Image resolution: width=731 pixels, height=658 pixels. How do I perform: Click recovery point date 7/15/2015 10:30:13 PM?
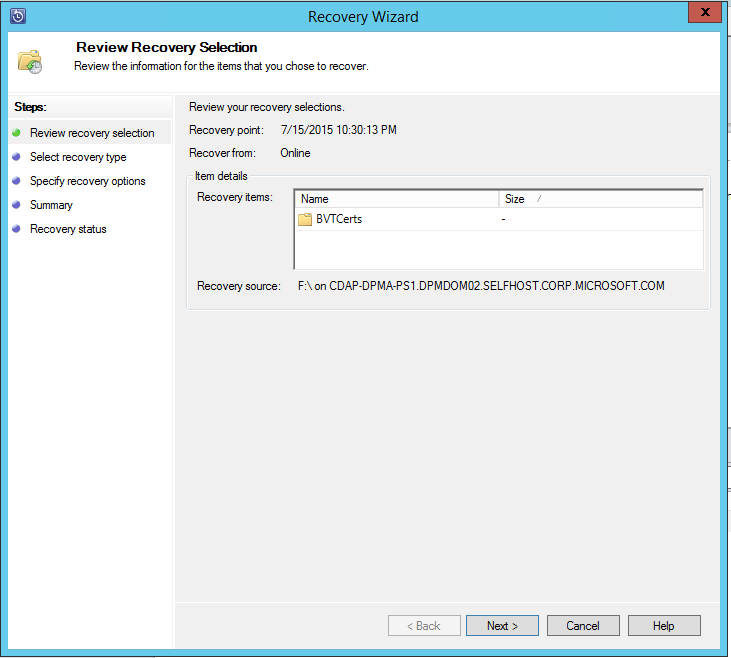point(338,130)
